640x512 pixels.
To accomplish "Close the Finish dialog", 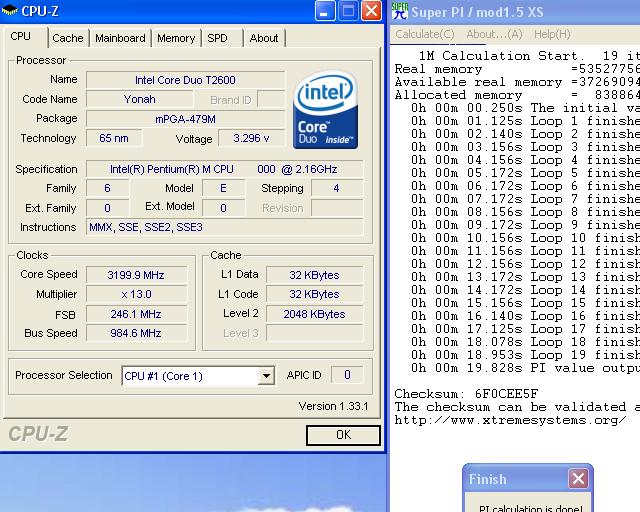I will [578, 478].
